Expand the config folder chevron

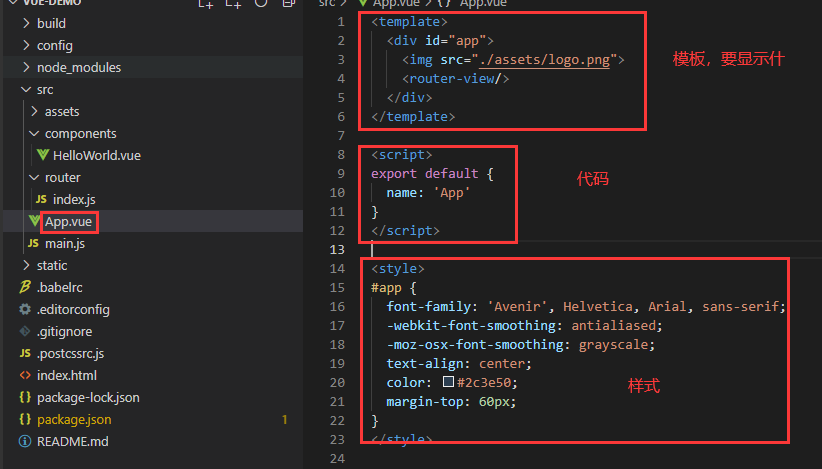(x=26, y=45)
